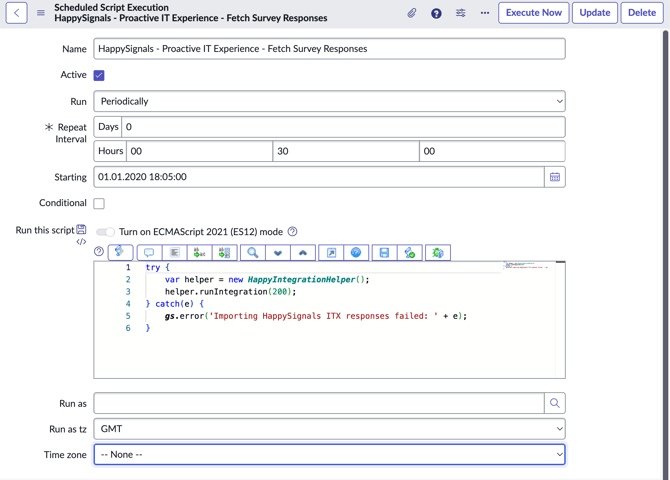
Task: Open the more options ellipsis menu
Action: click(485, 13)
